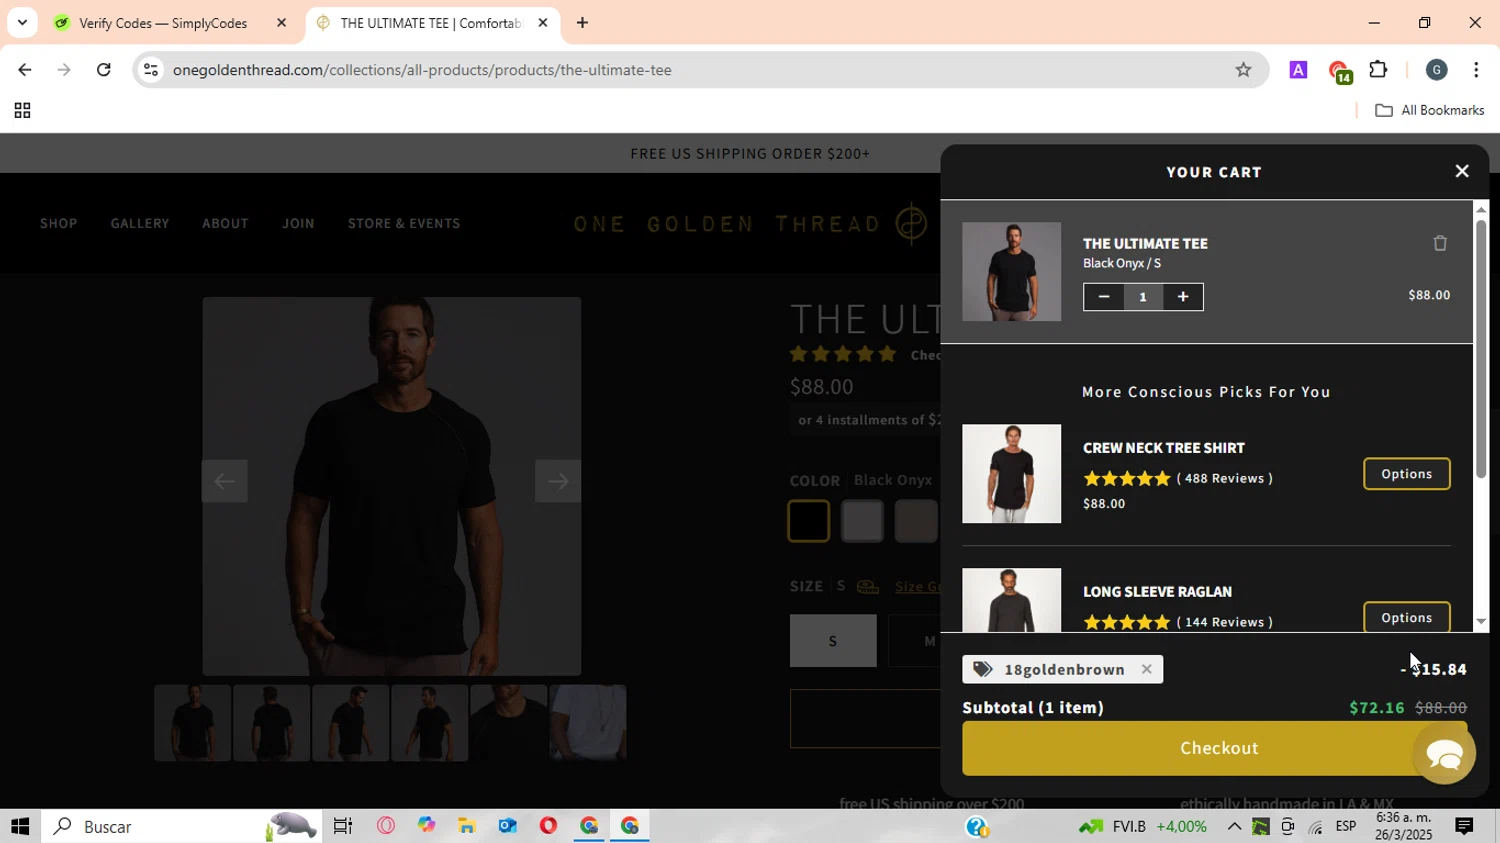Open the Extensions puzzle menu
Image resolution: width=1500 pixels, height=843 pixels.
tap(1379, 70)
